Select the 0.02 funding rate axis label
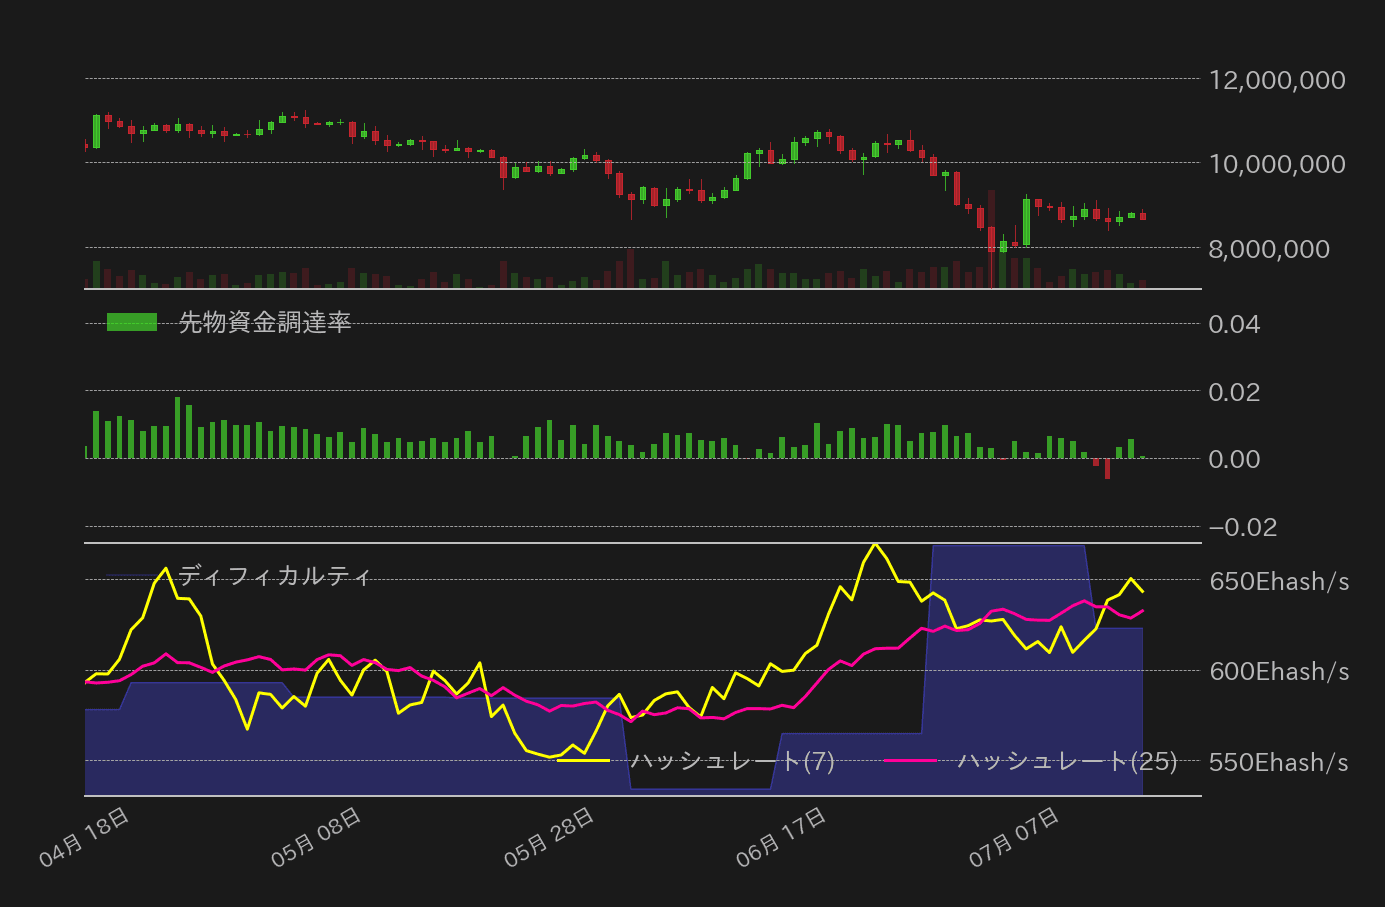 click(x=1234, y=392)
